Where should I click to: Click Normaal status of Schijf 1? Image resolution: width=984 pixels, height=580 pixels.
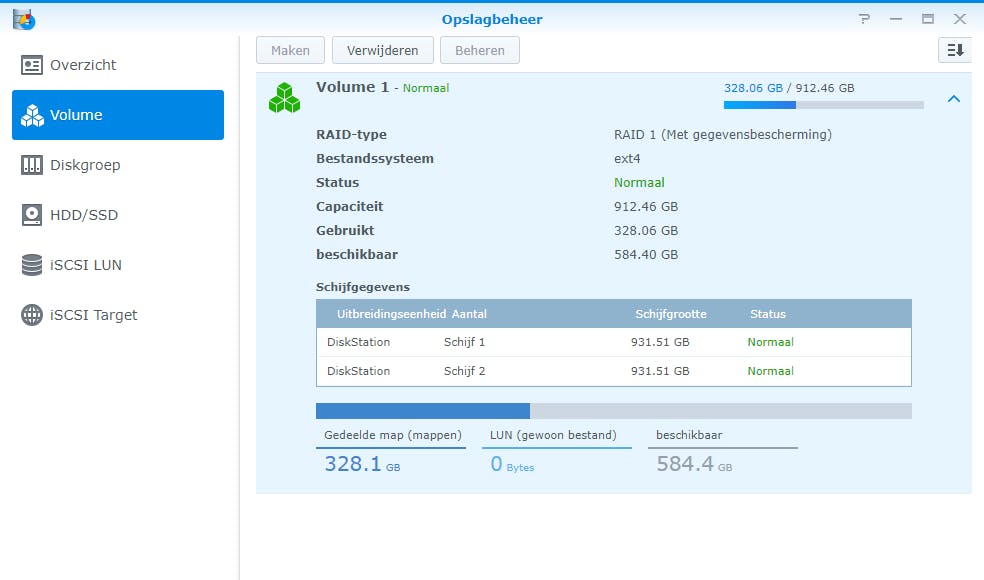coord(771,342)
